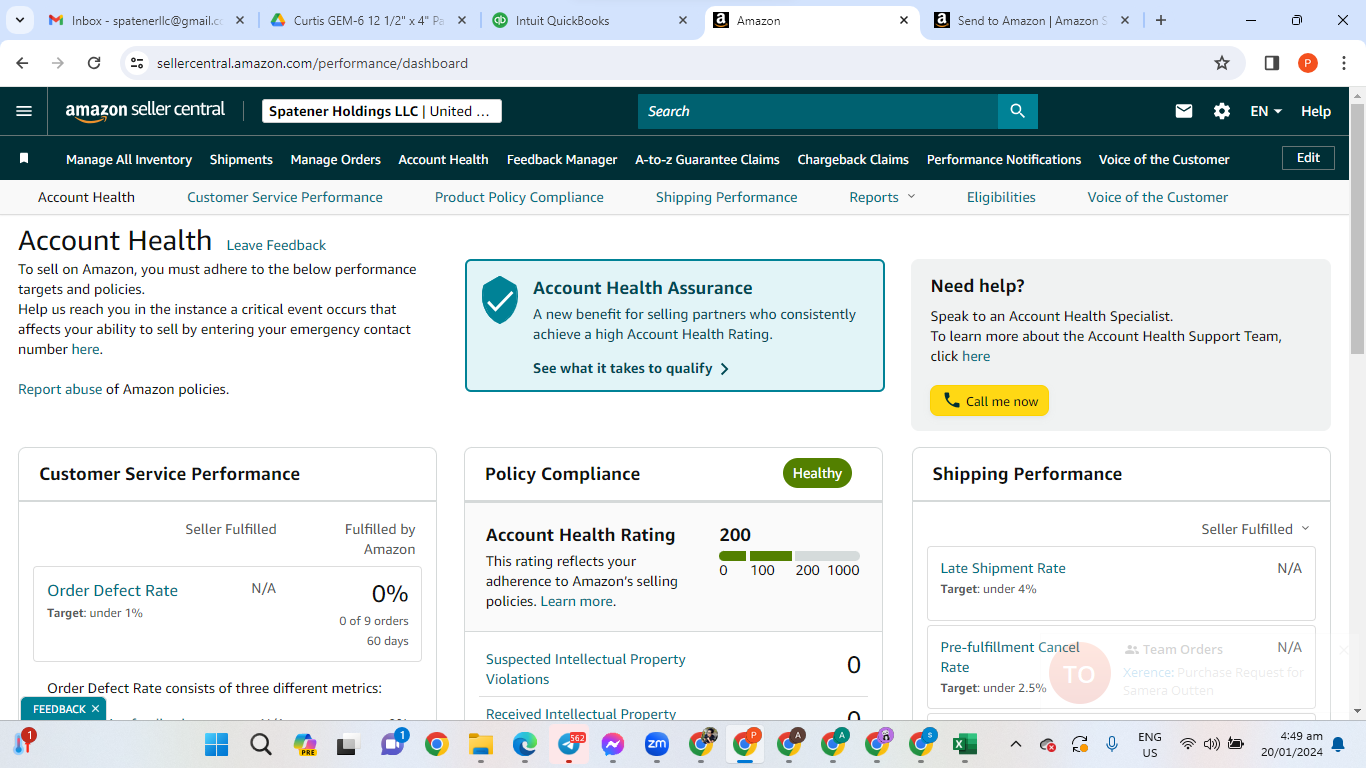
Task: Open the Seller Fulfilled dropdown in Shipping Performance
Action: tap(1255, 529)
